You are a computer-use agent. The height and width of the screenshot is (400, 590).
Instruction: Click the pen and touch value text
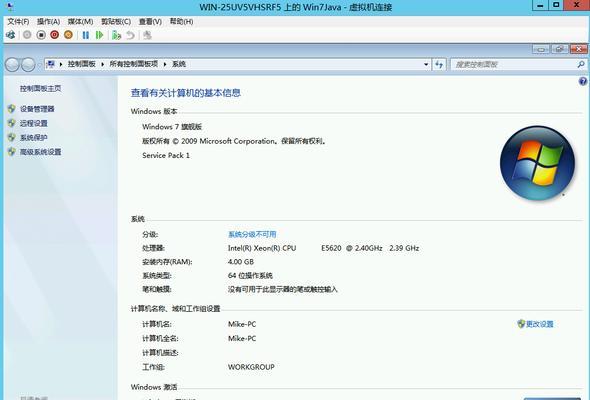(283, 289)
